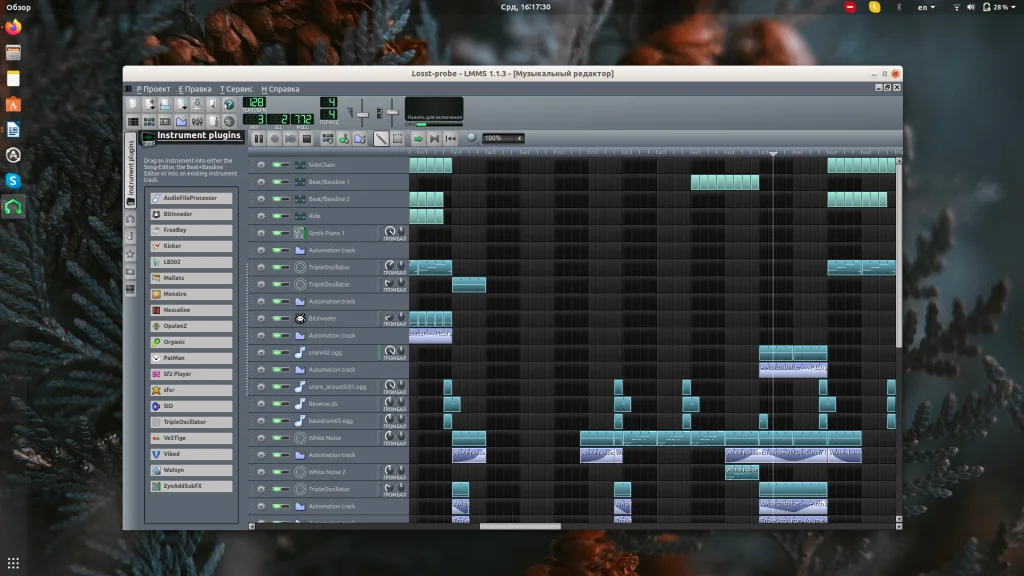Add a Beat/Bassline track
The width and height of the screenshot is (1024, 576).
(x=326, y=139)
